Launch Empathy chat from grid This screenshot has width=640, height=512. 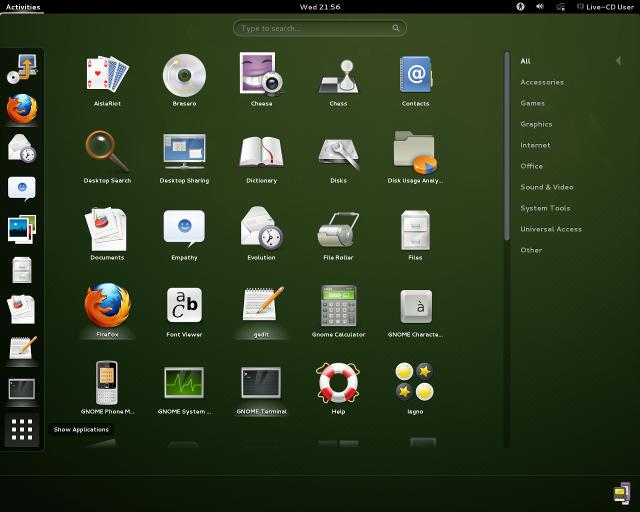(184, 234)
